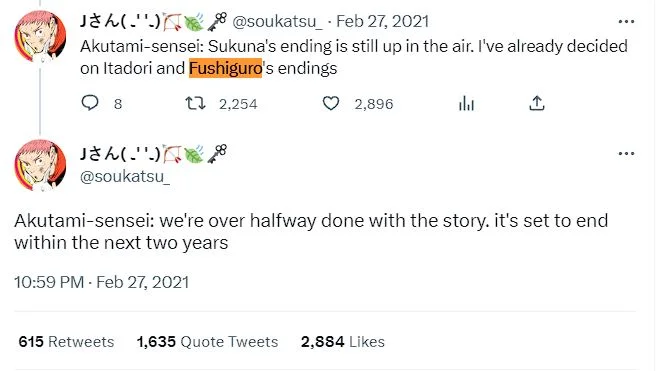
Task: Open more options on first tweet
Action: click(626, 21)
